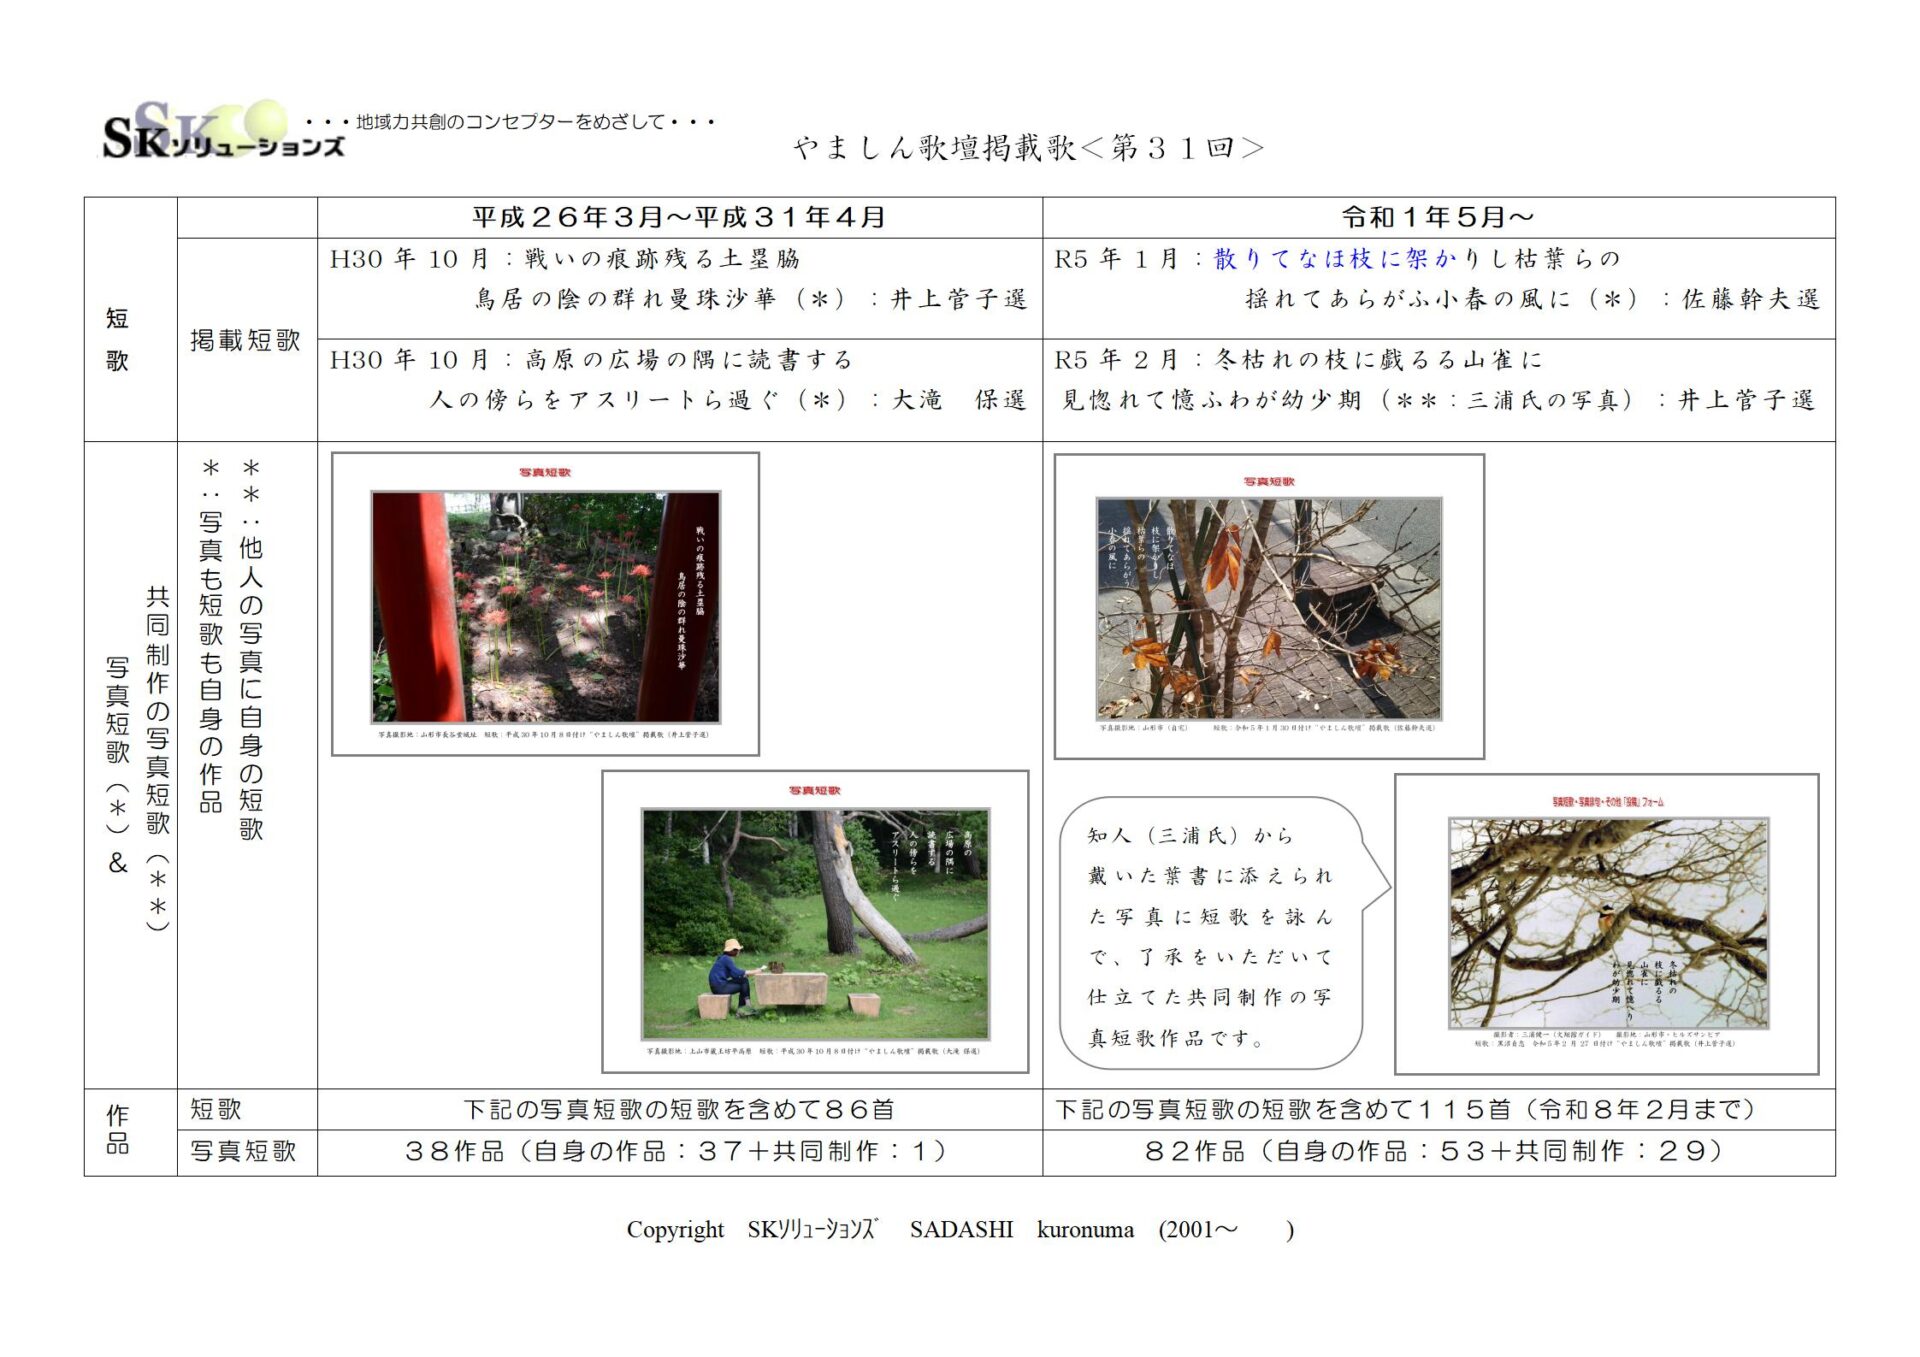Open the park bench reader photo
Viewport: 1920px width, 1357px height.
tap(815, 923)
